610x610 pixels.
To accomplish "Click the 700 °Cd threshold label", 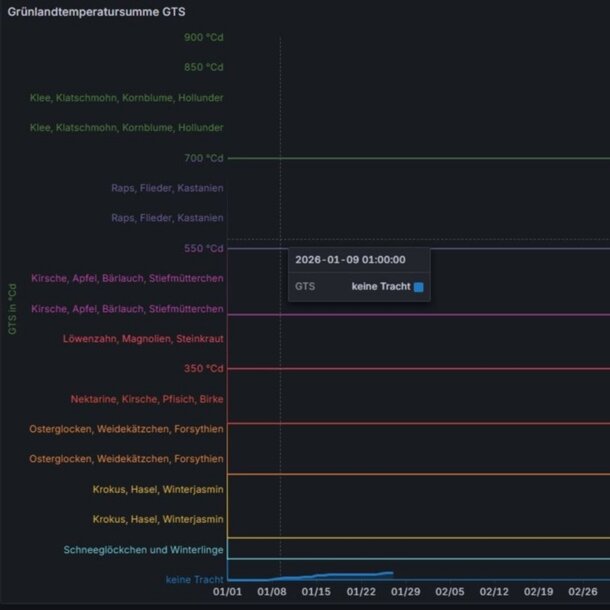I will (204, 158).
